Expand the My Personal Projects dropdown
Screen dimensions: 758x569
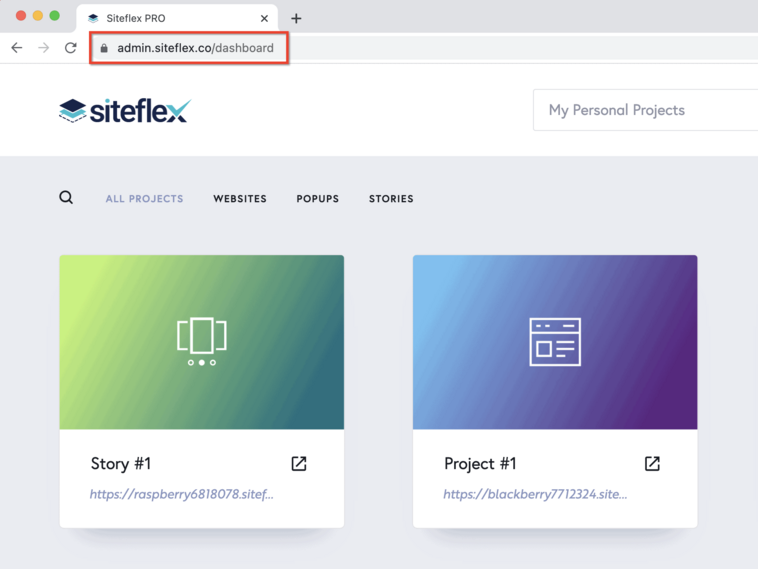pyautogui.click(x=645, y=110)
